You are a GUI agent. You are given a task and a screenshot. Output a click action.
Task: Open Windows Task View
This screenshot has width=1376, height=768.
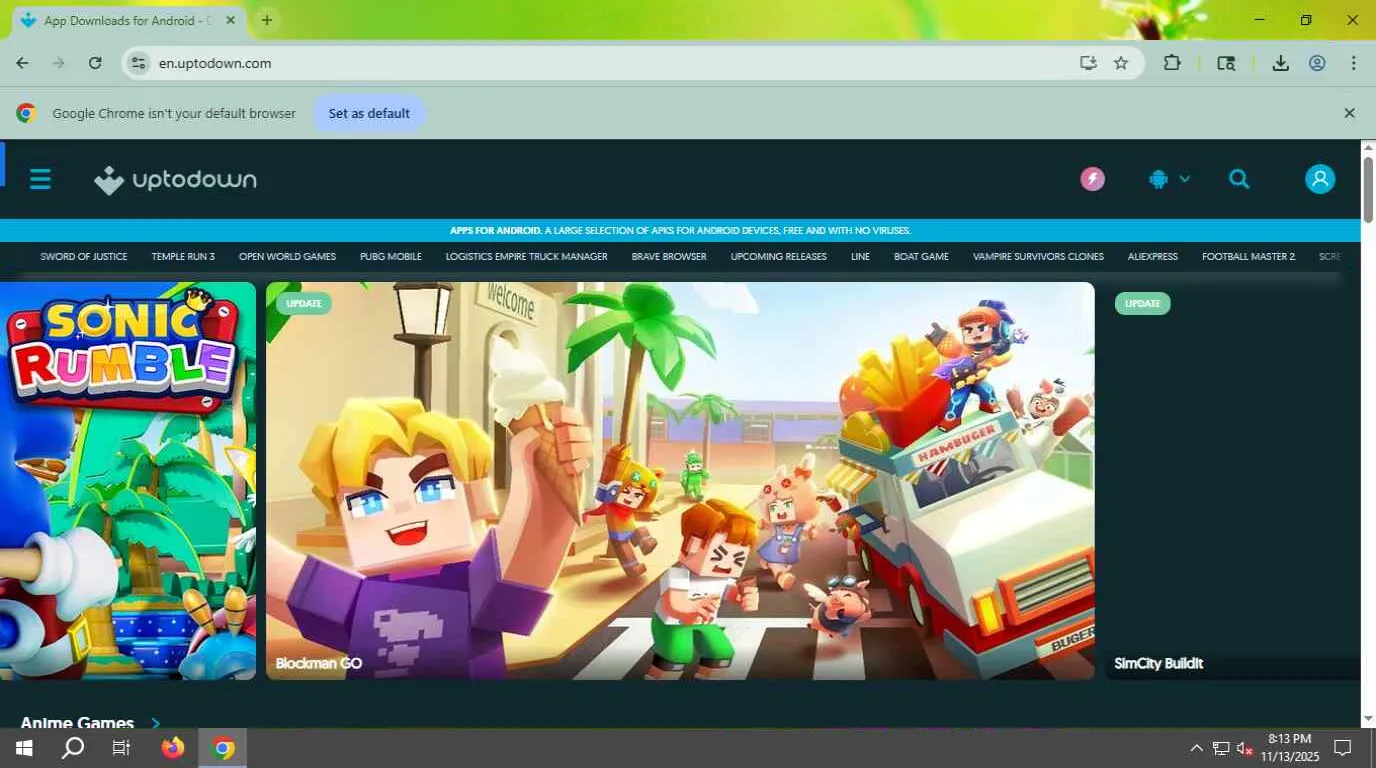click(x=121, y=748)
